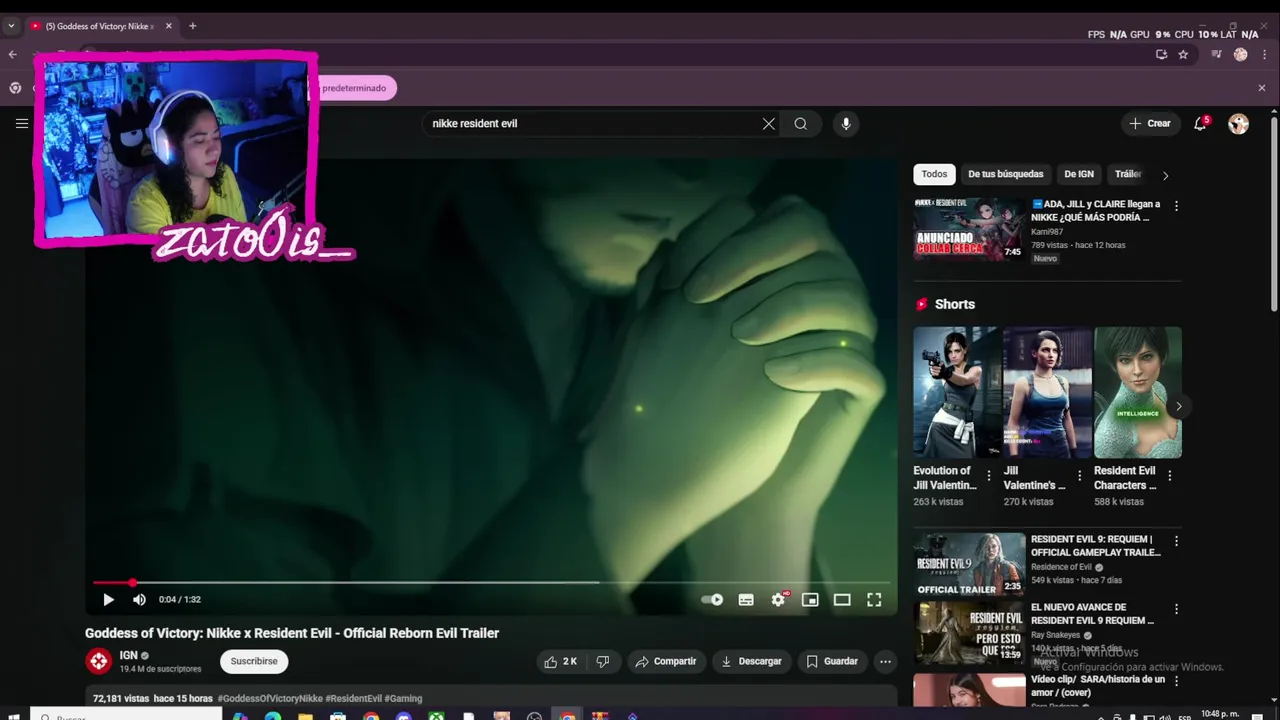1280x720 pixels.
Task: Open Jill Valentine's short thumbnail
Action: 1047,392
